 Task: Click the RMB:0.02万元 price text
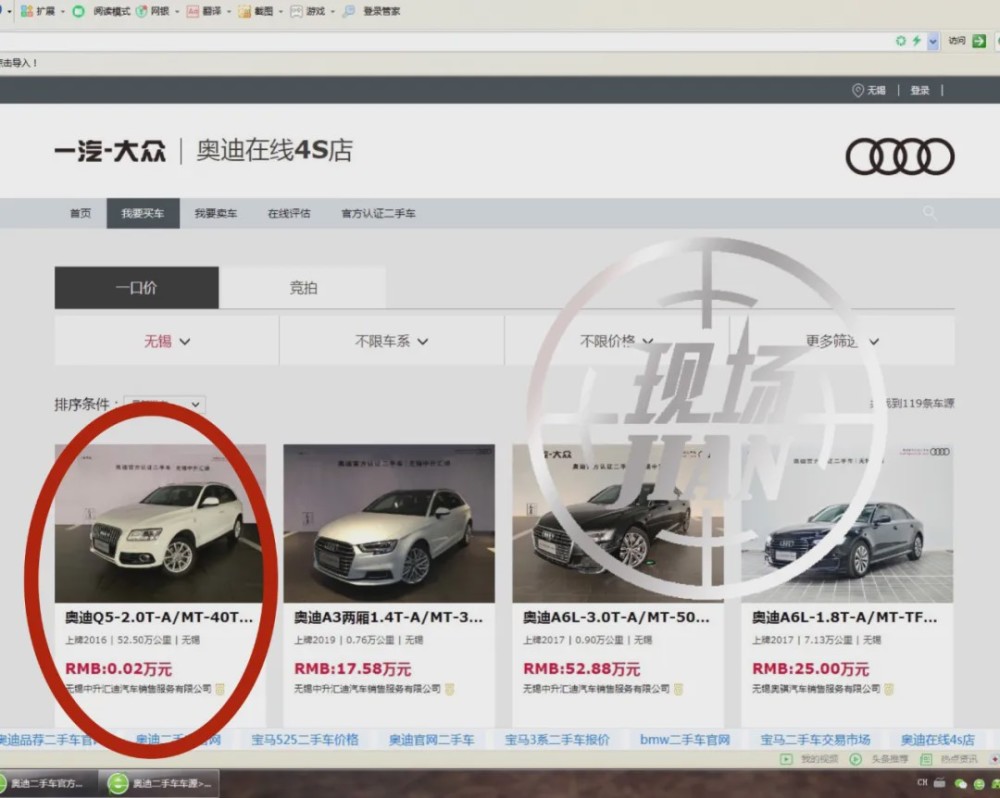click(x=119, y=669)
